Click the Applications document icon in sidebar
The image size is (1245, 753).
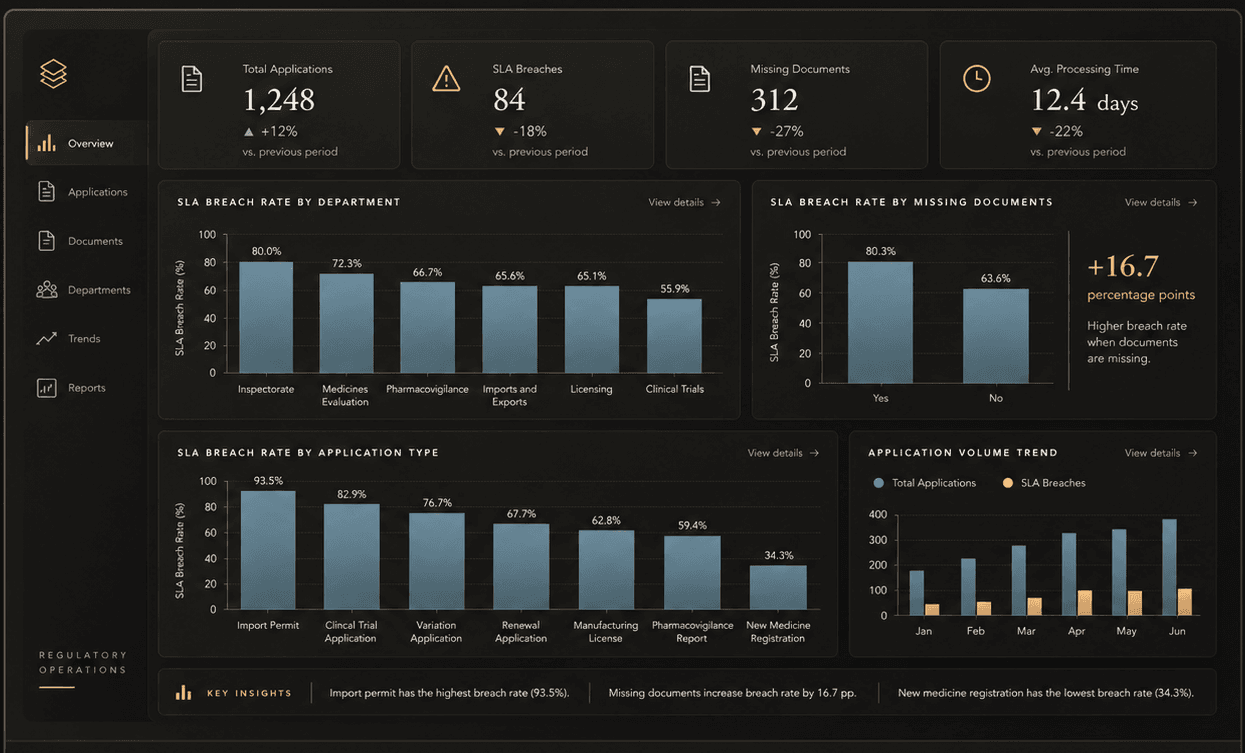click(x=46, y=191)
